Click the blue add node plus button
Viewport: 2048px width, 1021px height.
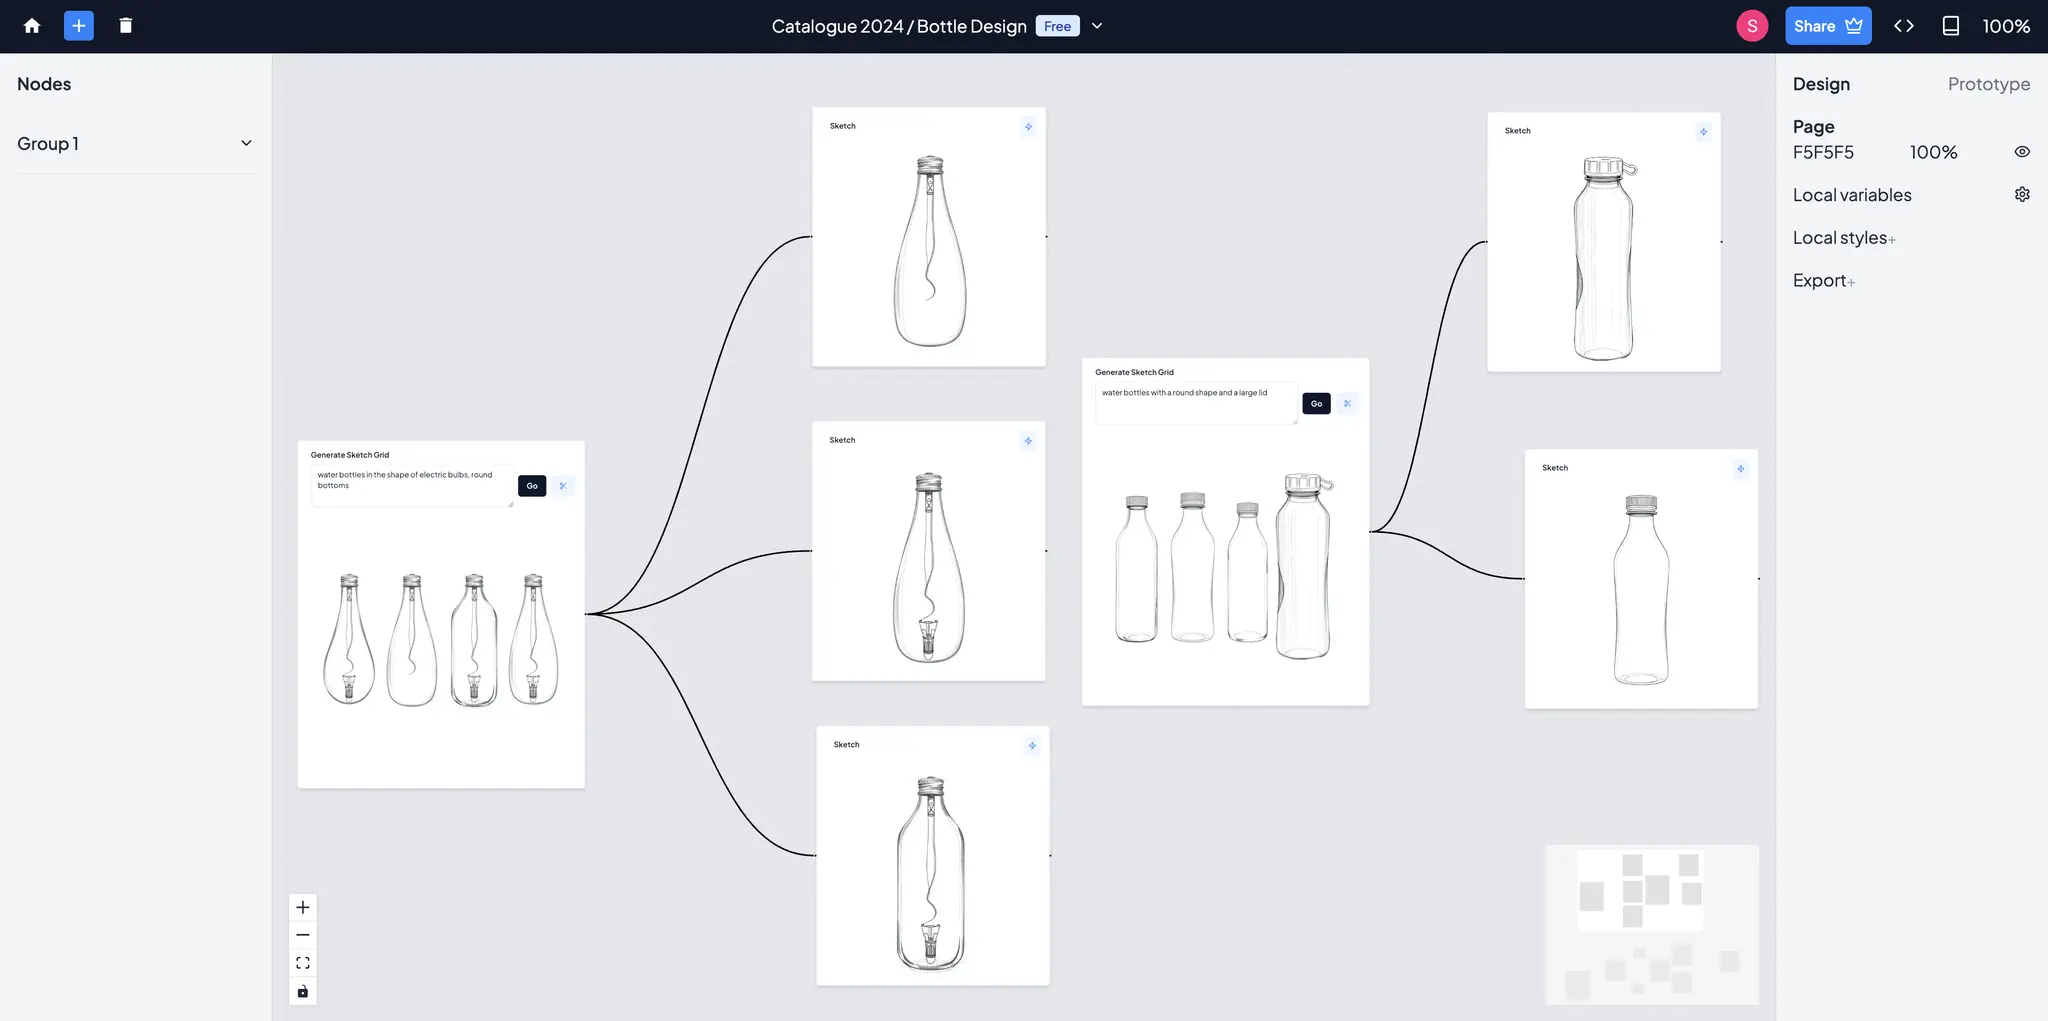(x=79, y=26)
